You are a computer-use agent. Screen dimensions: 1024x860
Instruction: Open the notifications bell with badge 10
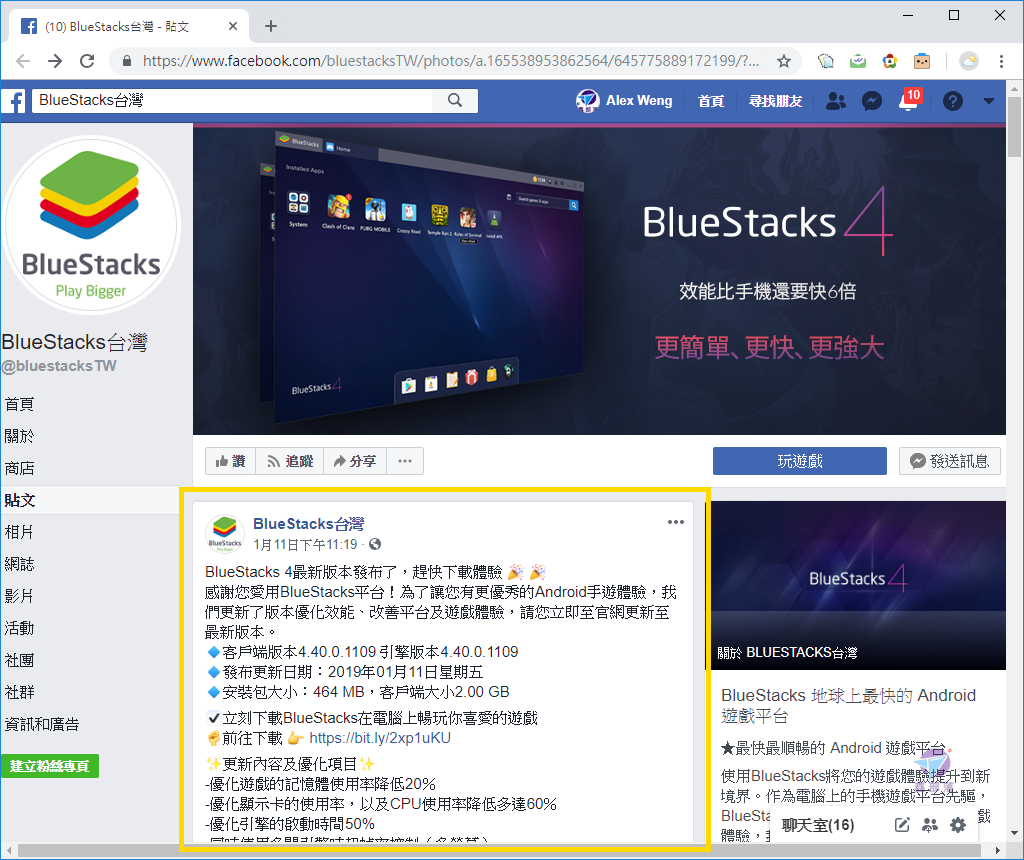(909, 100)
